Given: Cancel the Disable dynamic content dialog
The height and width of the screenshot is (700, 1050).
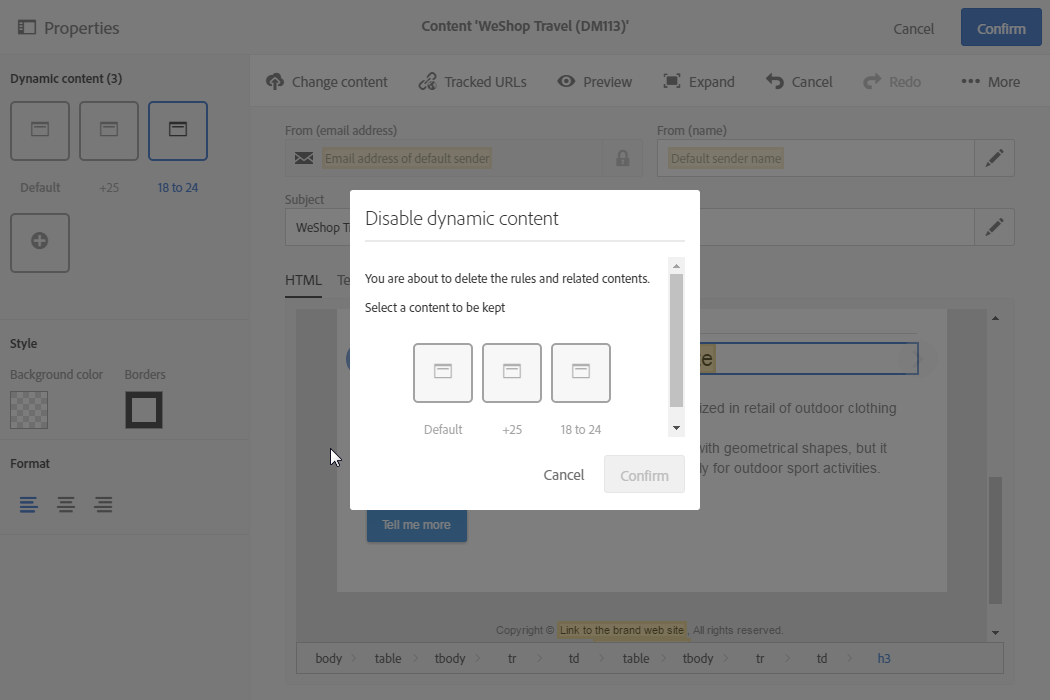Looking at the screenshot, I should tap(564, 475).
